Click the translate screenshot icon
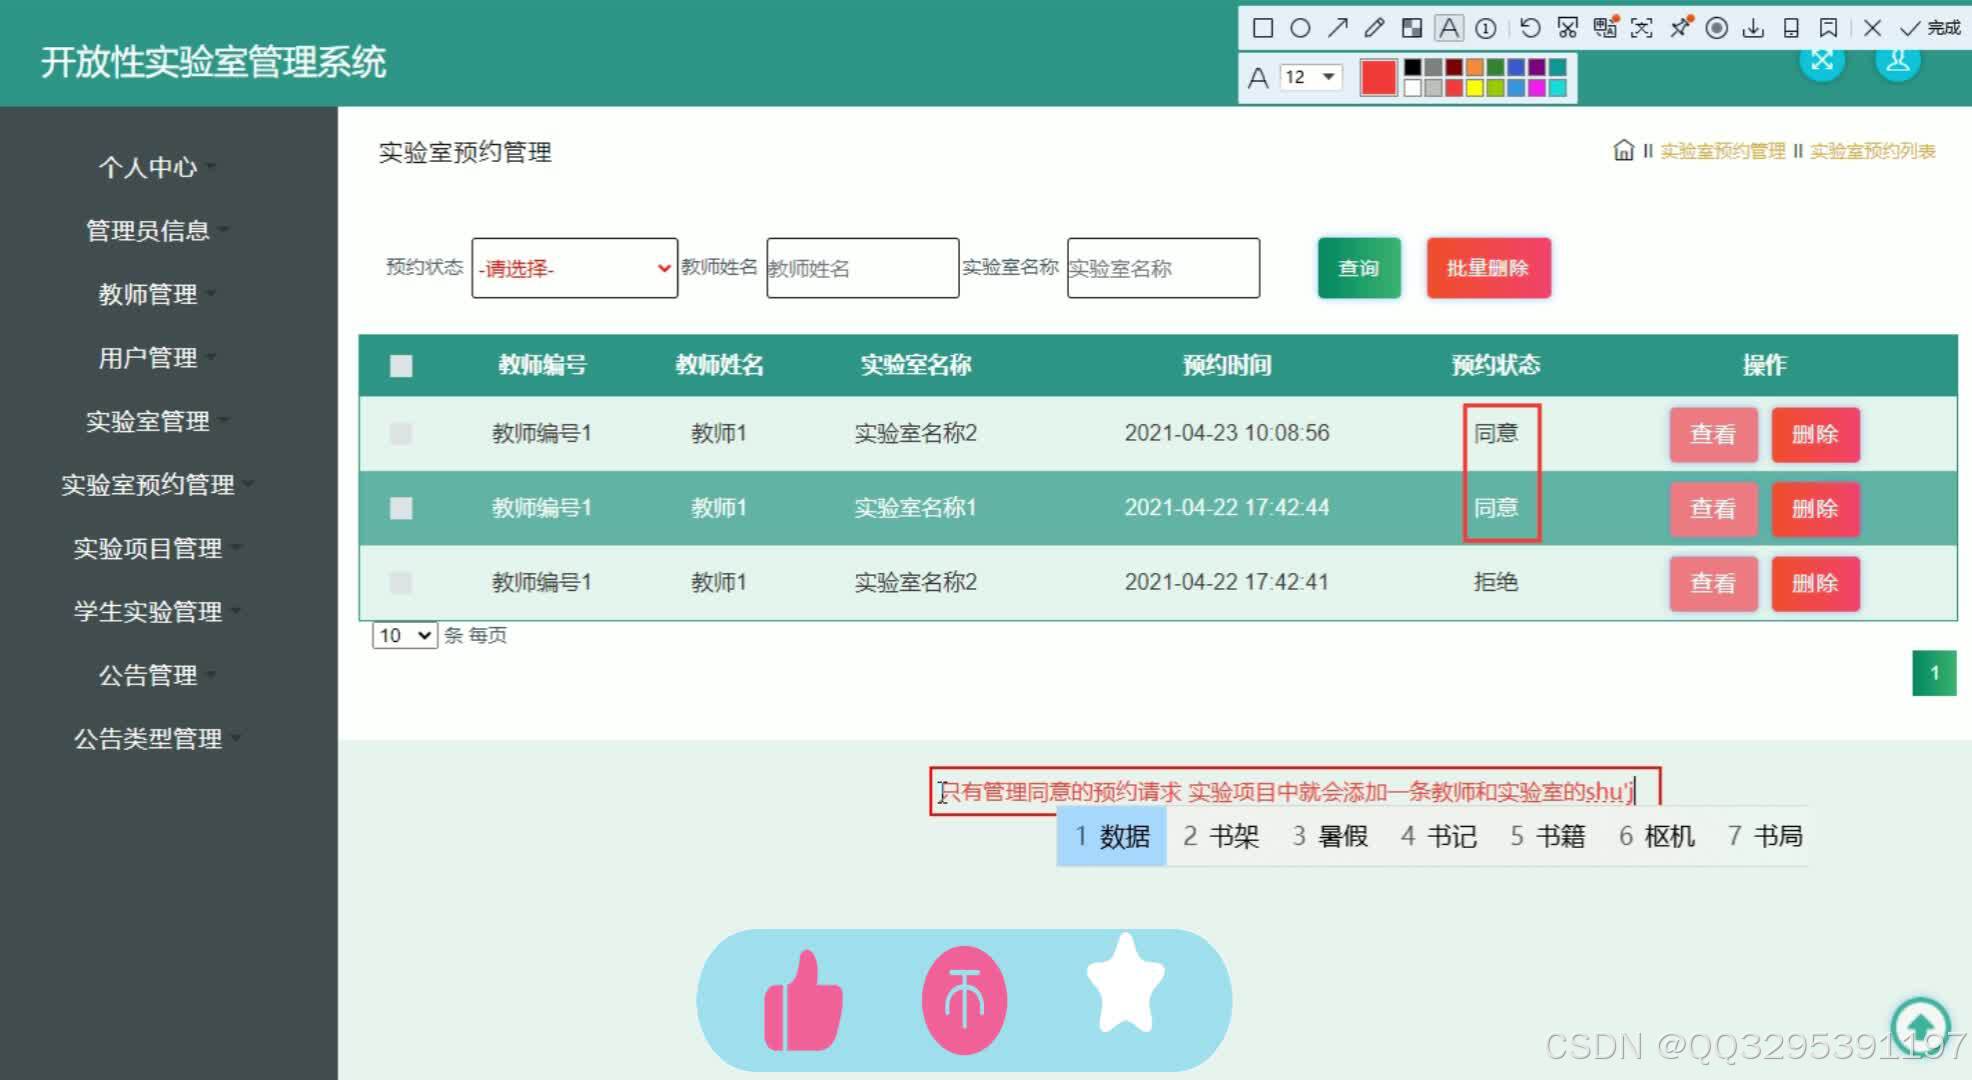The height and width of the screenshot is (1080, 1972). coord(1605,28)
